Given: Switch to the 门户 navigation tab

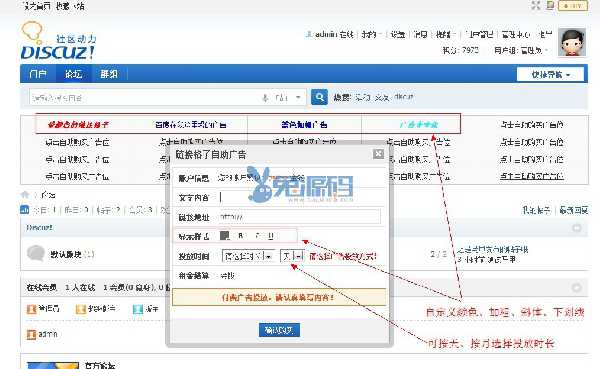Looking at the screenshot, I should tap(38, 74).
